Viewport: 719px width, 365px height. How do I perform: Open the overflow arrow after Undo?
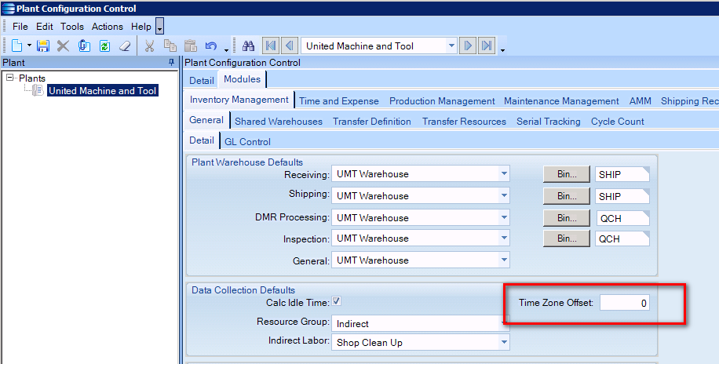click(x=226, y=49)
